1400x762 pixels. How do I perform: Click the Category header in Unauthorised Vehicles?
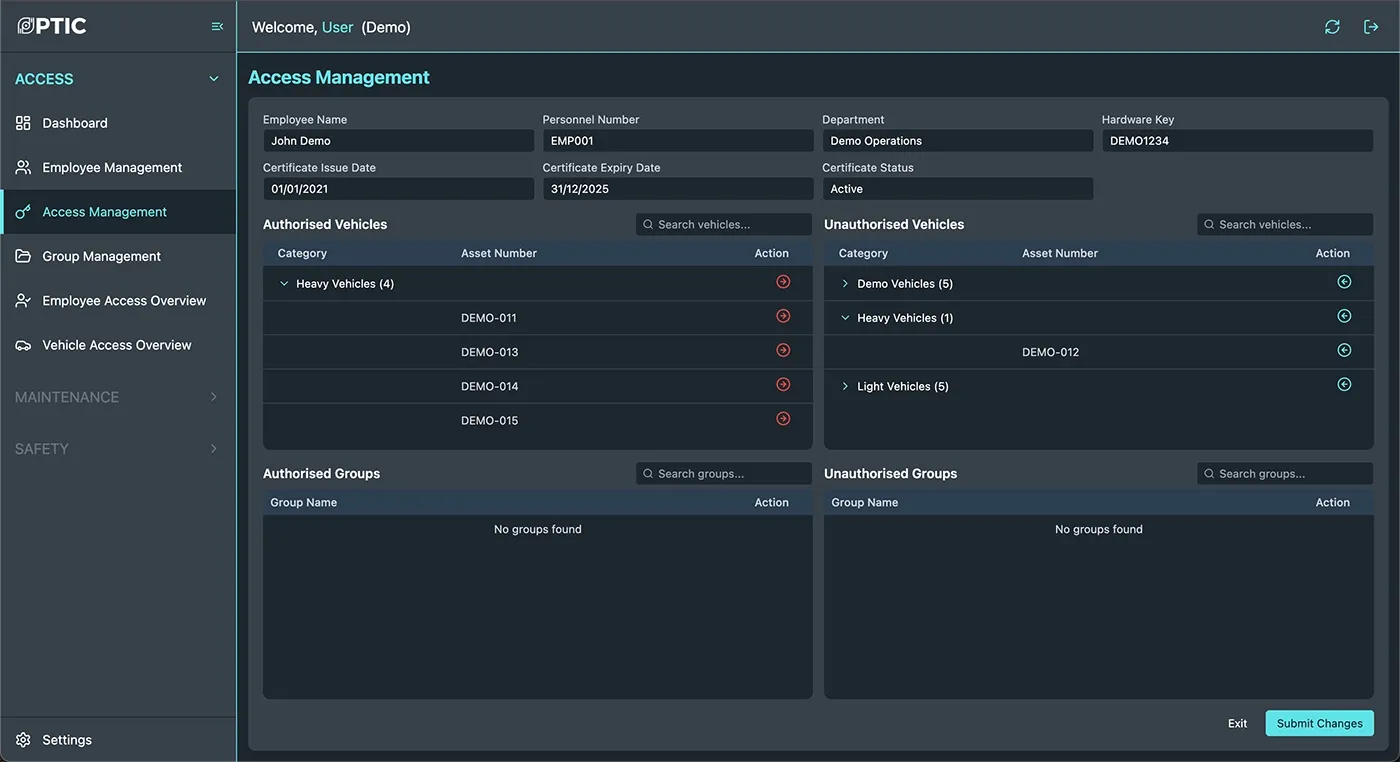863,253
